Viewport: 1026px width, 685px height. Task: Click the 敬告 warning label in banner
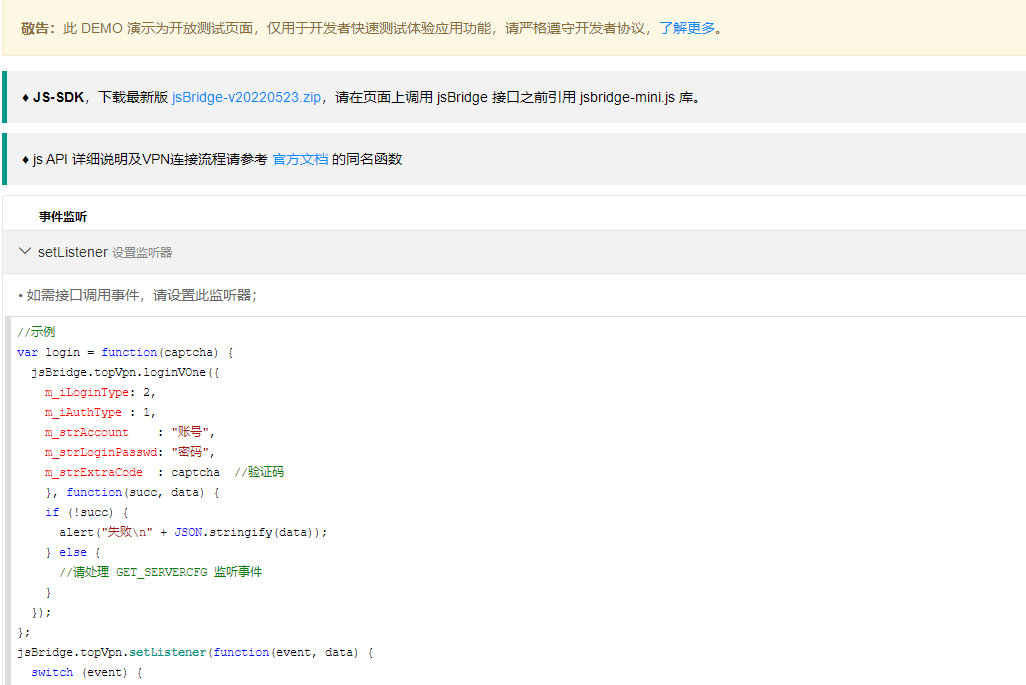(38, 28)
